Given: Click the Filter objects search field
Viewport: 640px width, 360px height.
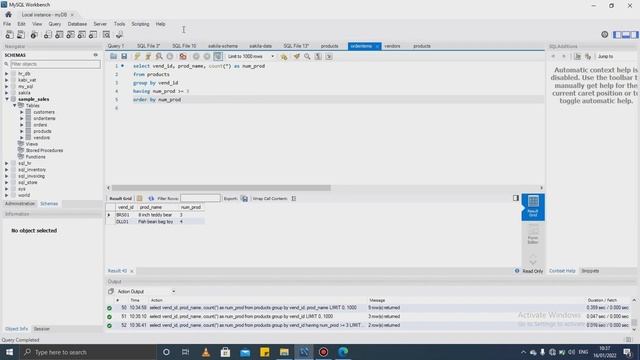Looking at the screenshot, I should coord(55,64).
